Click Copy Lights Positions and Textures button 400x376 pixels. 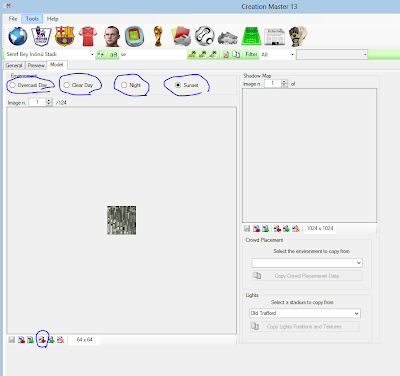tap(305, 327)
